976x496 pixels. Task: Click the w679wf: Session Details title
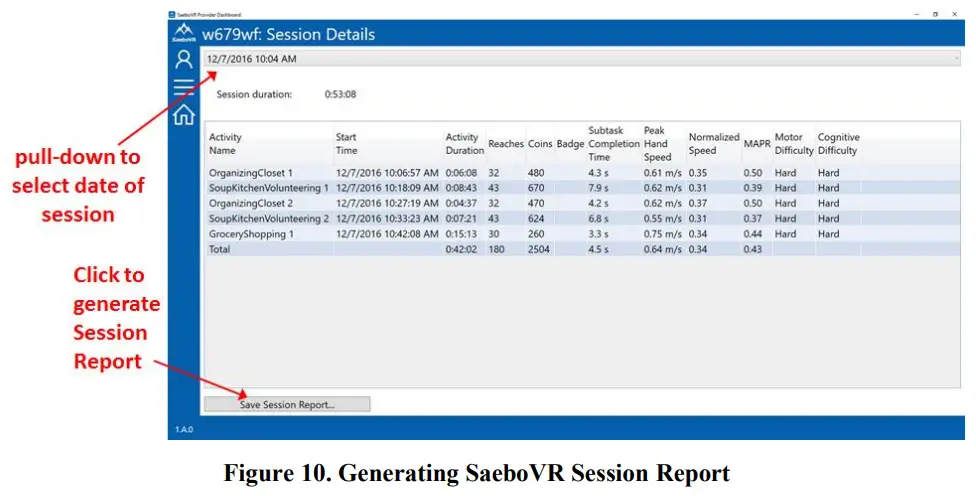pos(288,34)
